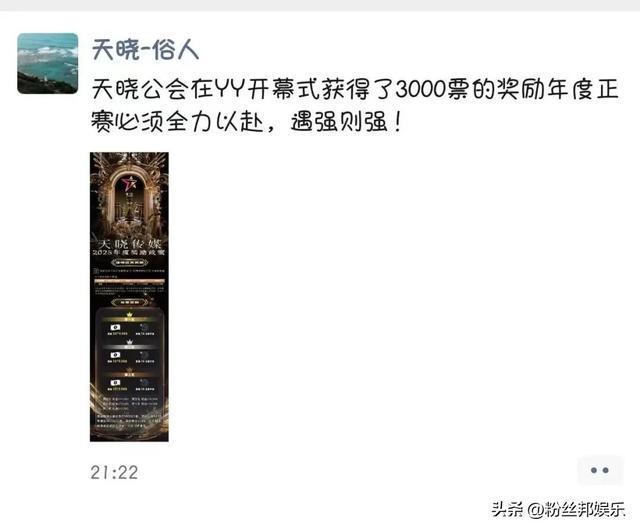
Task: Tap the white prize icon under silver crown
Action: coord(116,355)
